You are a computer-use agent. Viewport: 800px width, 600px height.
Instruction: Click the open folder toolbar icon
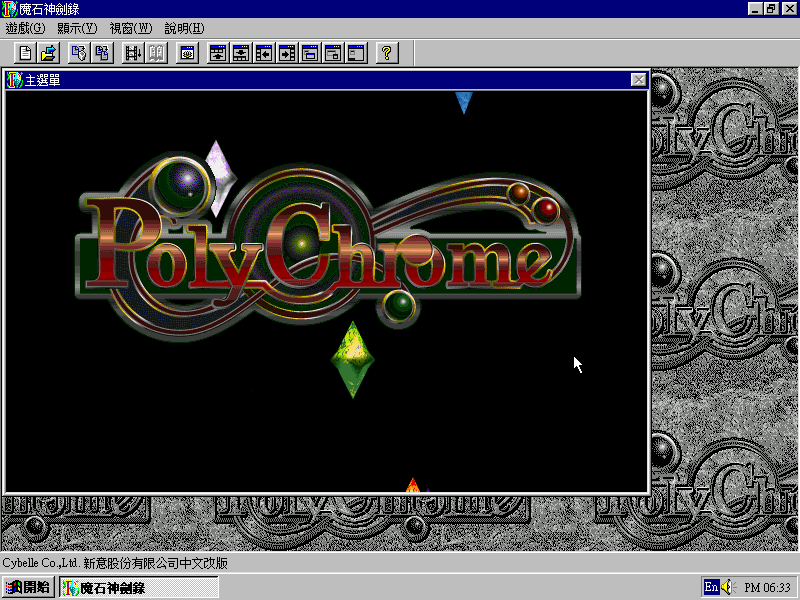(49, 53)
